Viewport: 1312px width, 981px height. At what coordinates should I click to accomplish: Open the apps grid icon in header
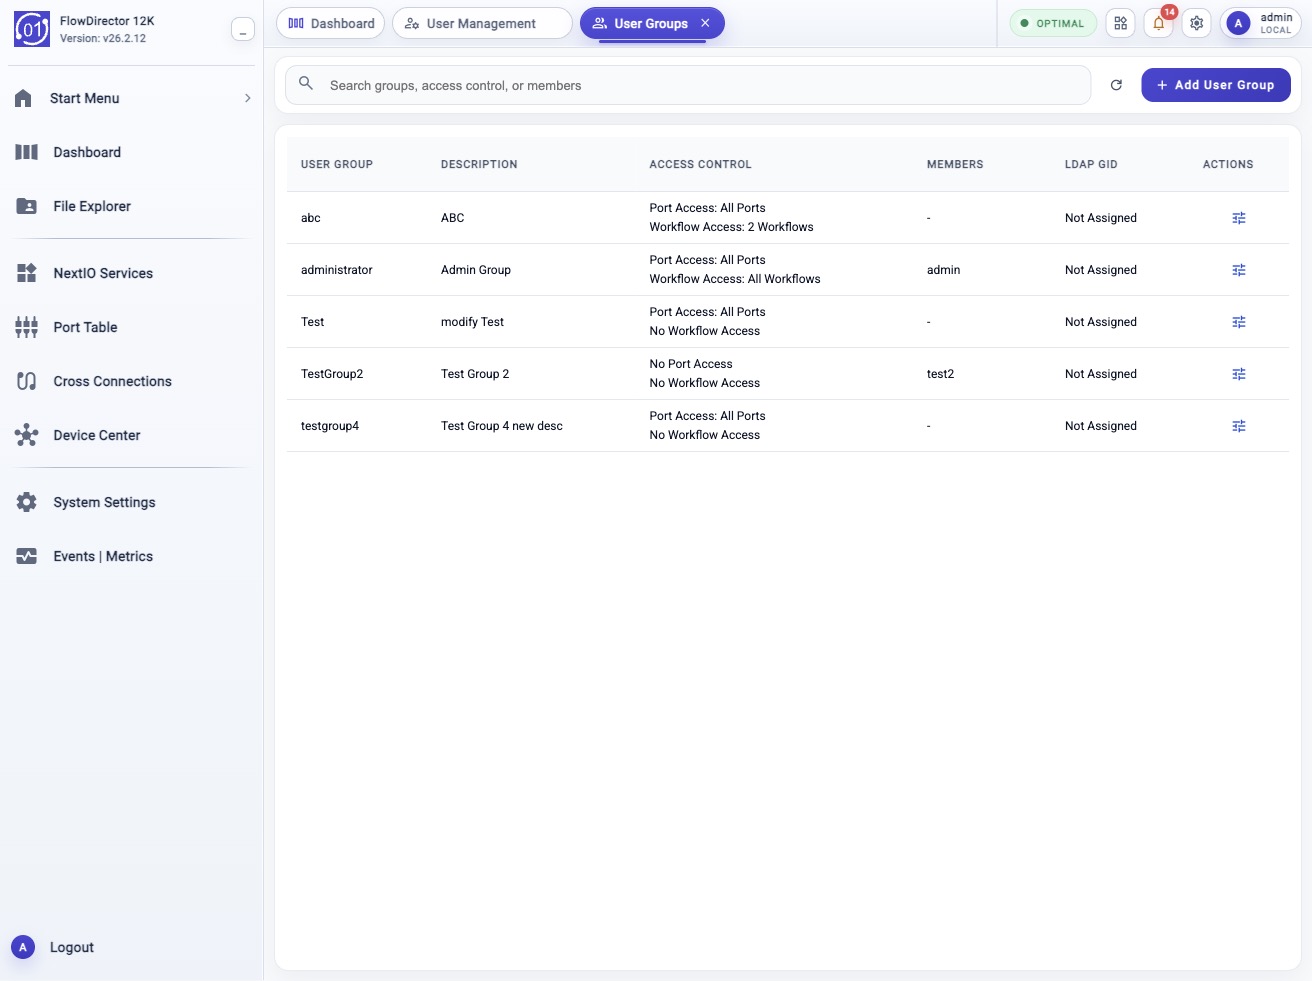coord(1121,23)
